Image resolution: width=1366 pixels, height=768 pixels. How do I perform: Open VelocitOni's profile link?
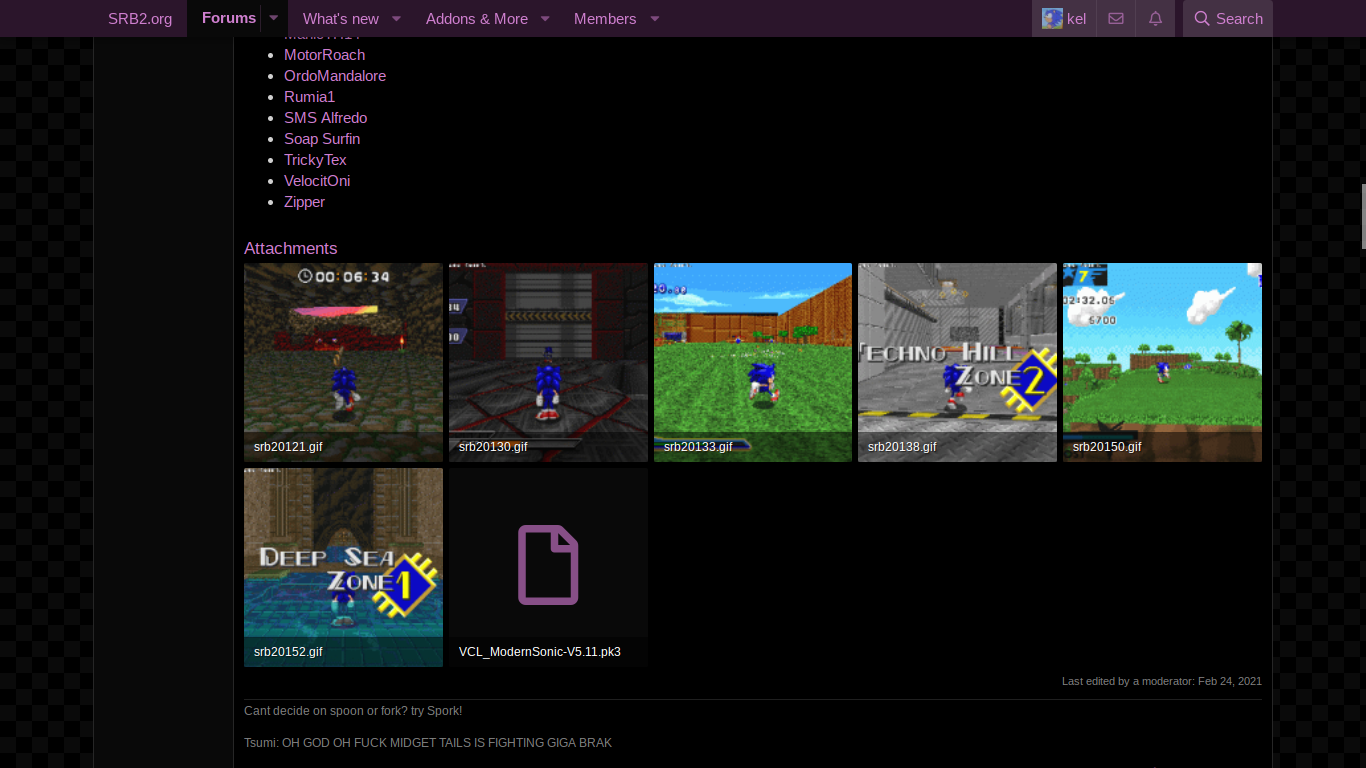coord(317,181)
